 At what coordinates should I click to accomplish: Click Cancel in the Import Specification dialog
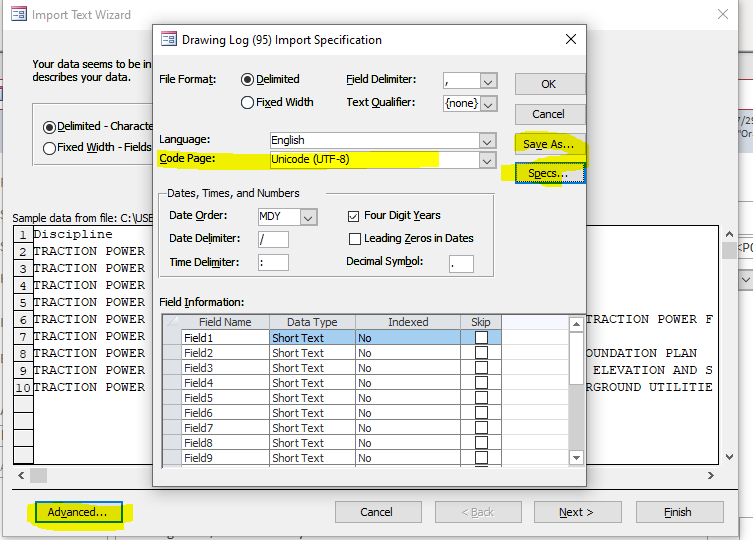coord(550,114)
